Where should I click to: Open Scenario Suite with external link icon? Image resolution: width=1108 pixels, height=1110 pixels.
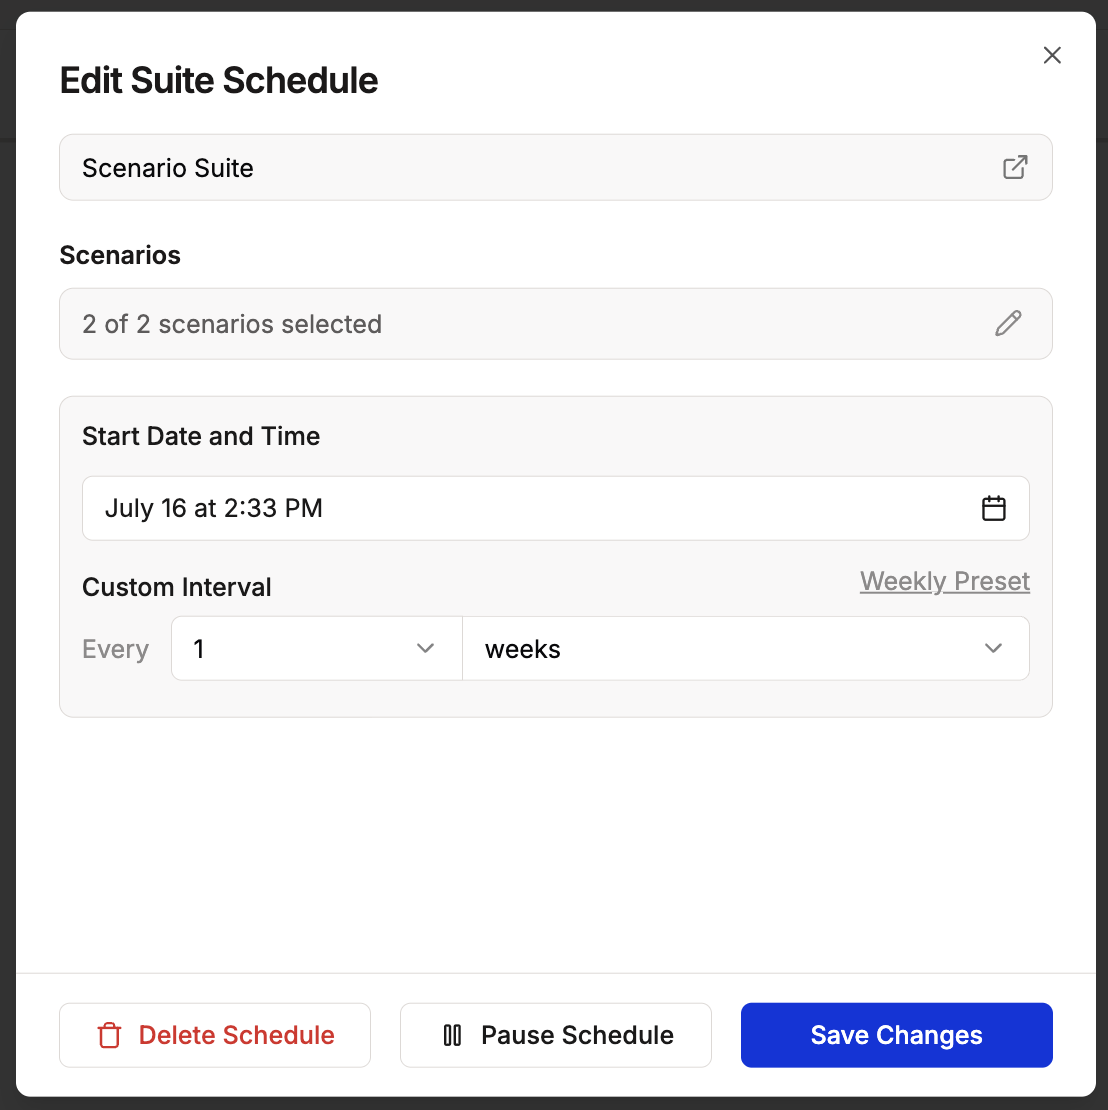coord(1015,168)
